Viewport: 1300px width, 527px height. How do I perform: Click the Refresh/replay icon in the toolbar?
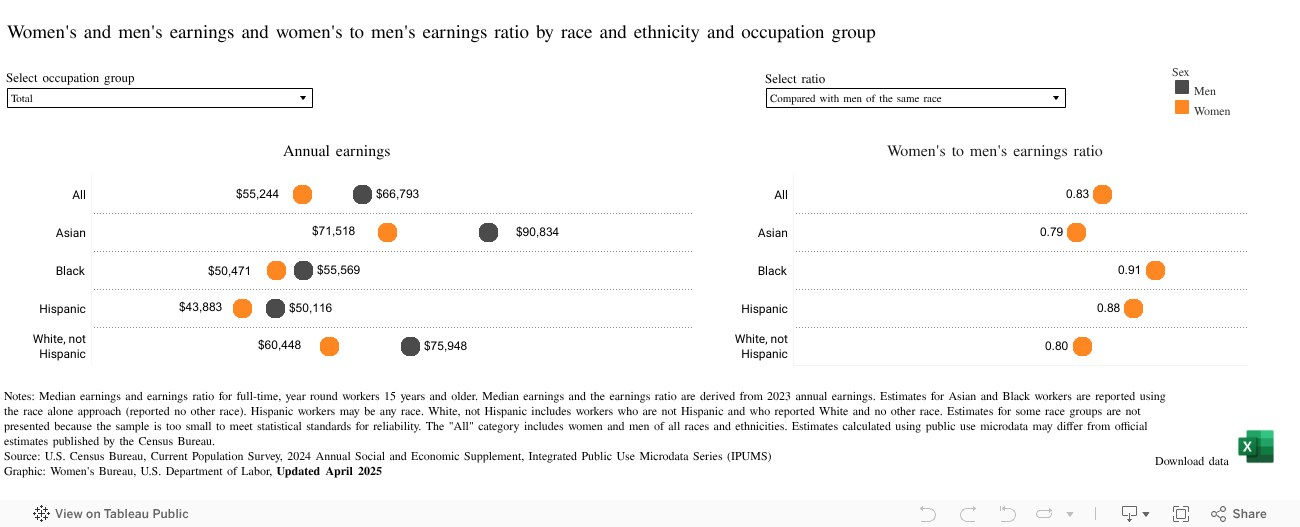[1045, 514]
